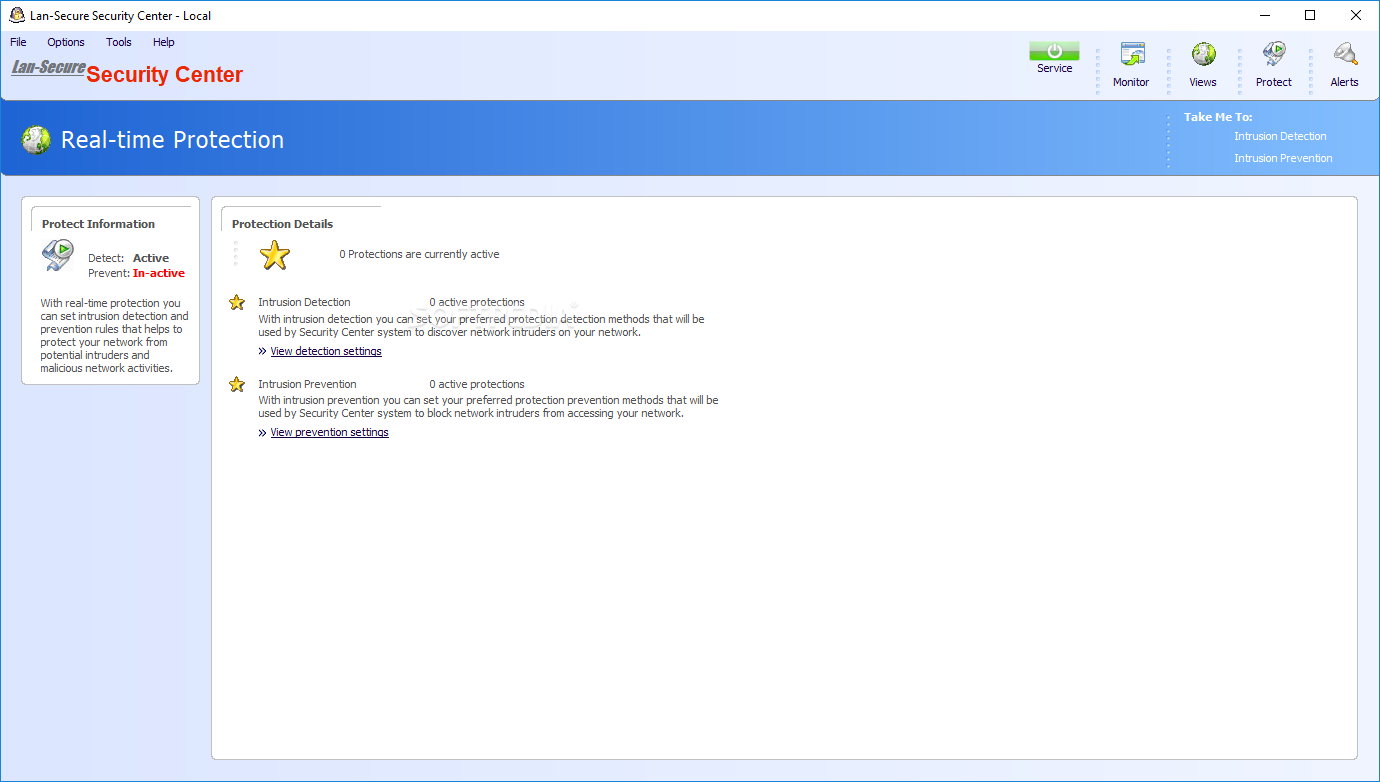
Task: Click Intrusion Prevention '0 active protections' count
Action: point(477,384)
